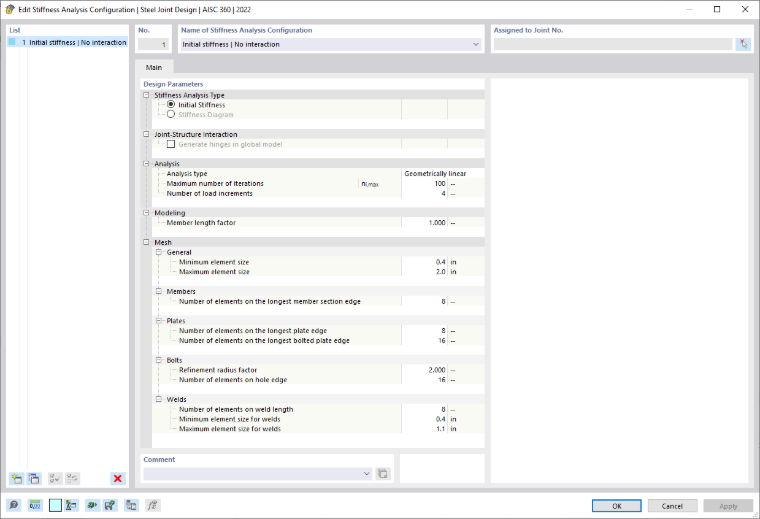The image size is (760, 519).
Task: Collapse the Analysis section
Action: (146, 164)
